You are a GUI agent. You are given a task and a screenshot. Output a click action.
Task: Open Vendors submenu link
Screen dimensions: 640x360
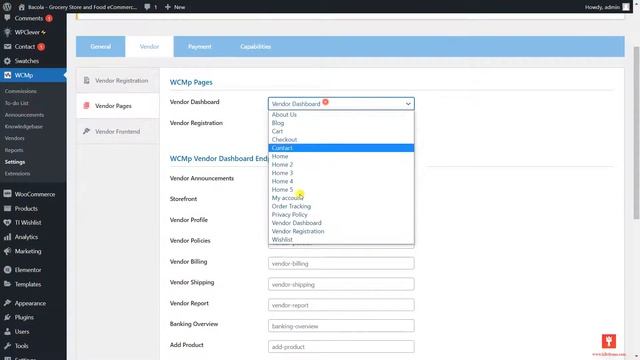15,138
